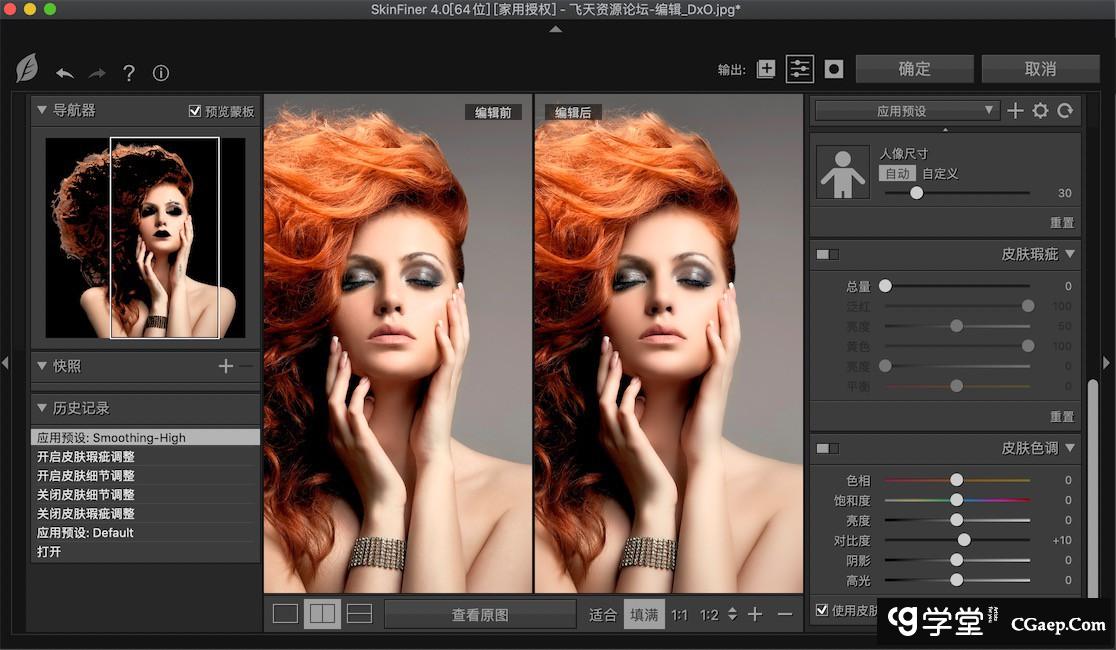The image size is (1116, 650).
Task: Collapse the 历史记录 panel
Action: 42,408
